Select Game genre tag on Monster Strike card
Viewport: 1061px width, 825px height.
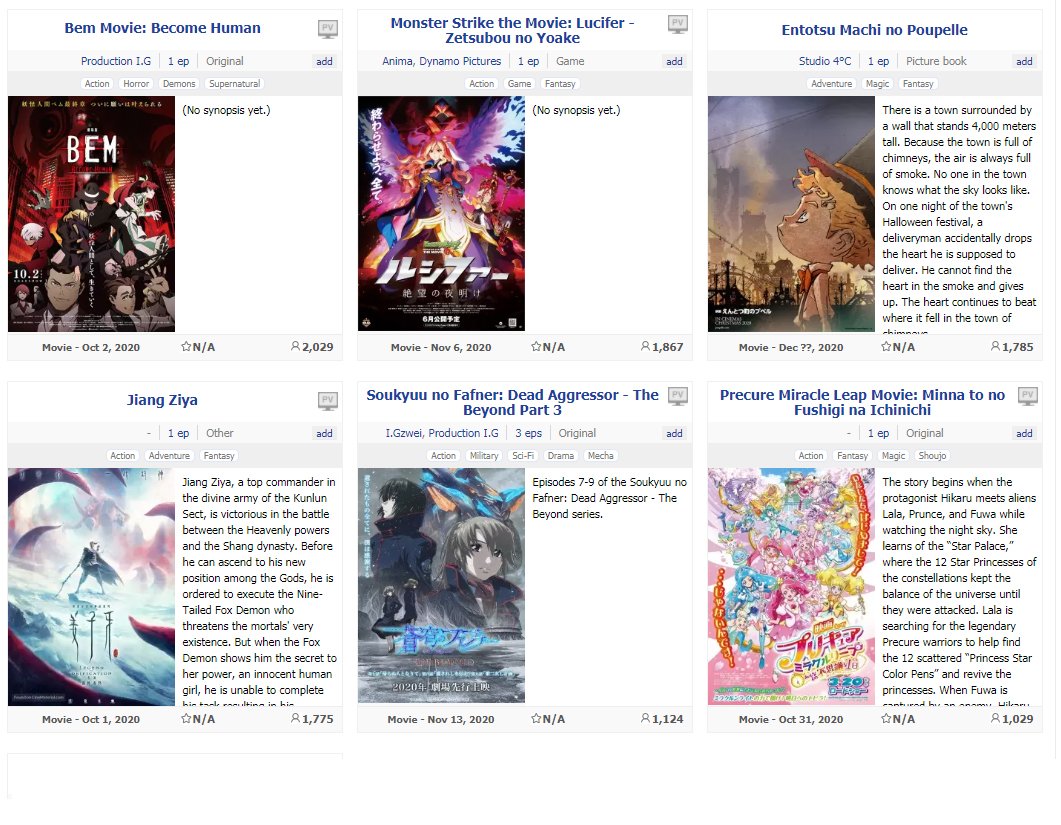click(519, 84)
